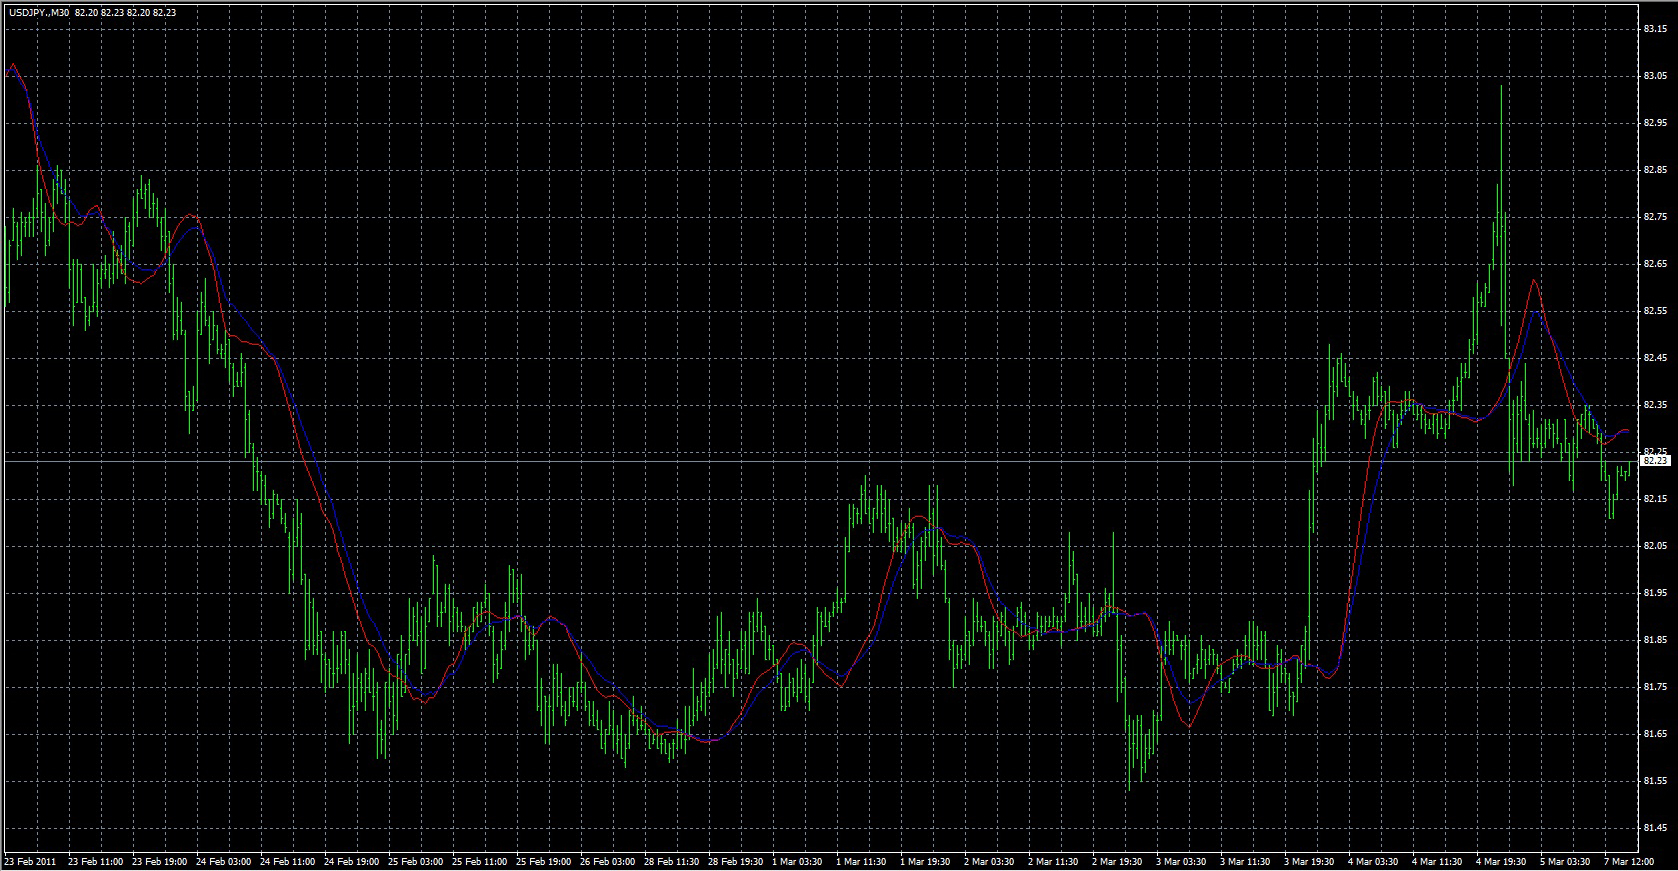The height and width of the screenshot is (871, 1678).
Task: Click the 1 Mar 19:30 time marker
Action: pyautogui.click(x=925, y=861)
